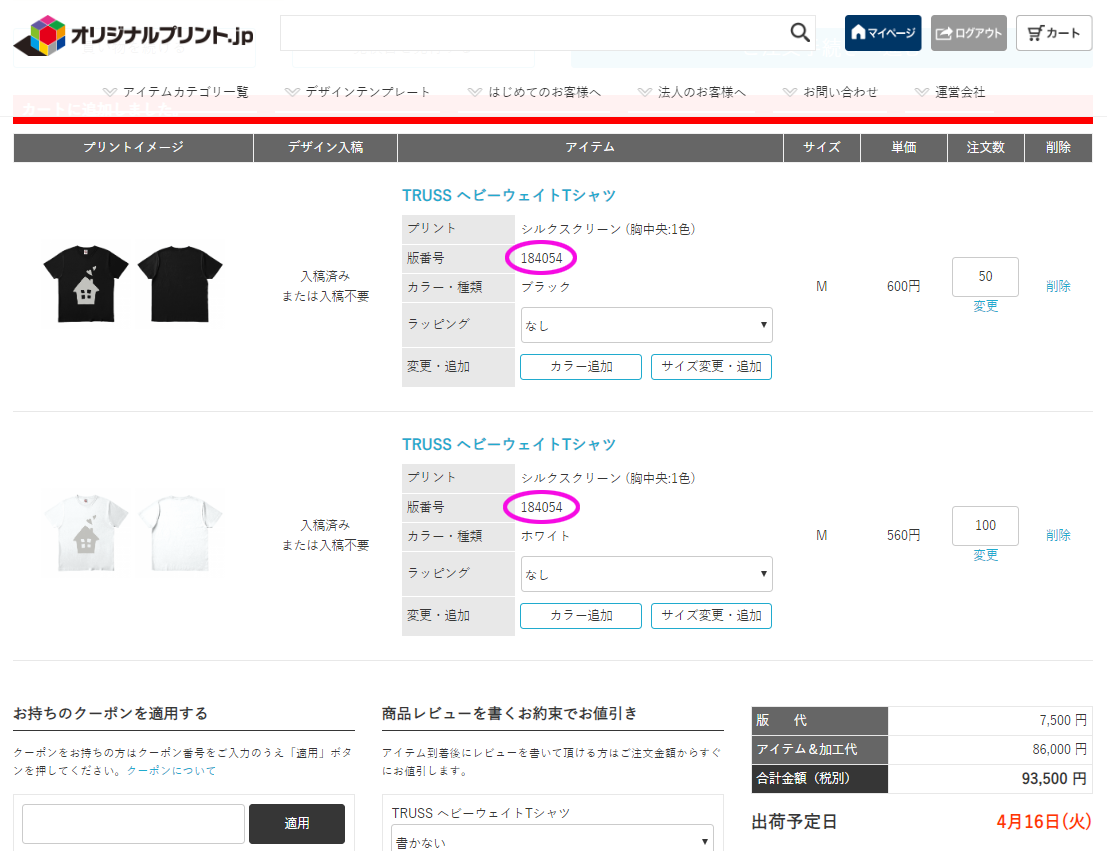Click the 注文数 column header
The height and width of the screenshot is (851, 1107).
coord(986,148)
